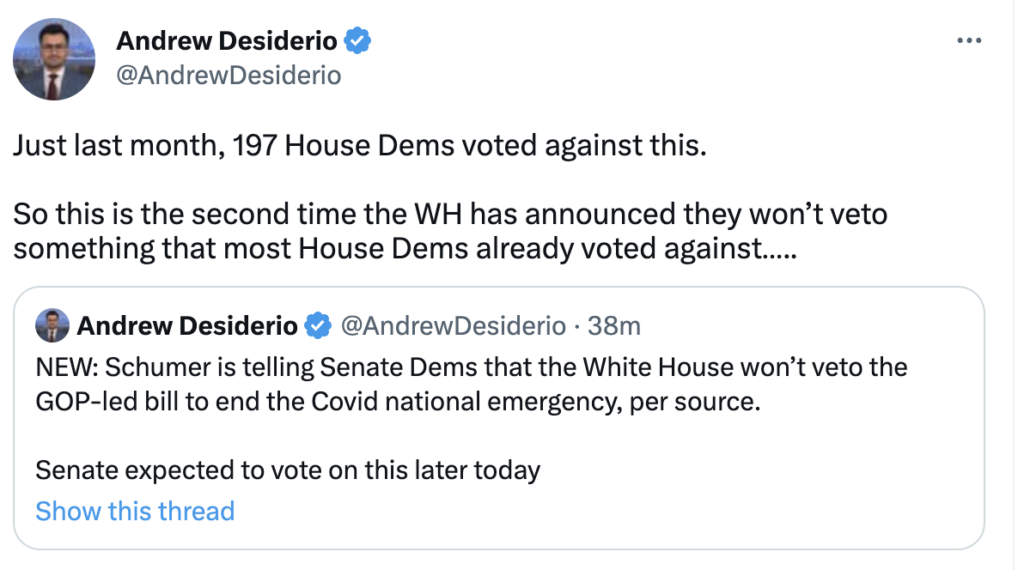Click "Senate expected to vote on this later today"
Screen dimensions: 1024x570
288,470
